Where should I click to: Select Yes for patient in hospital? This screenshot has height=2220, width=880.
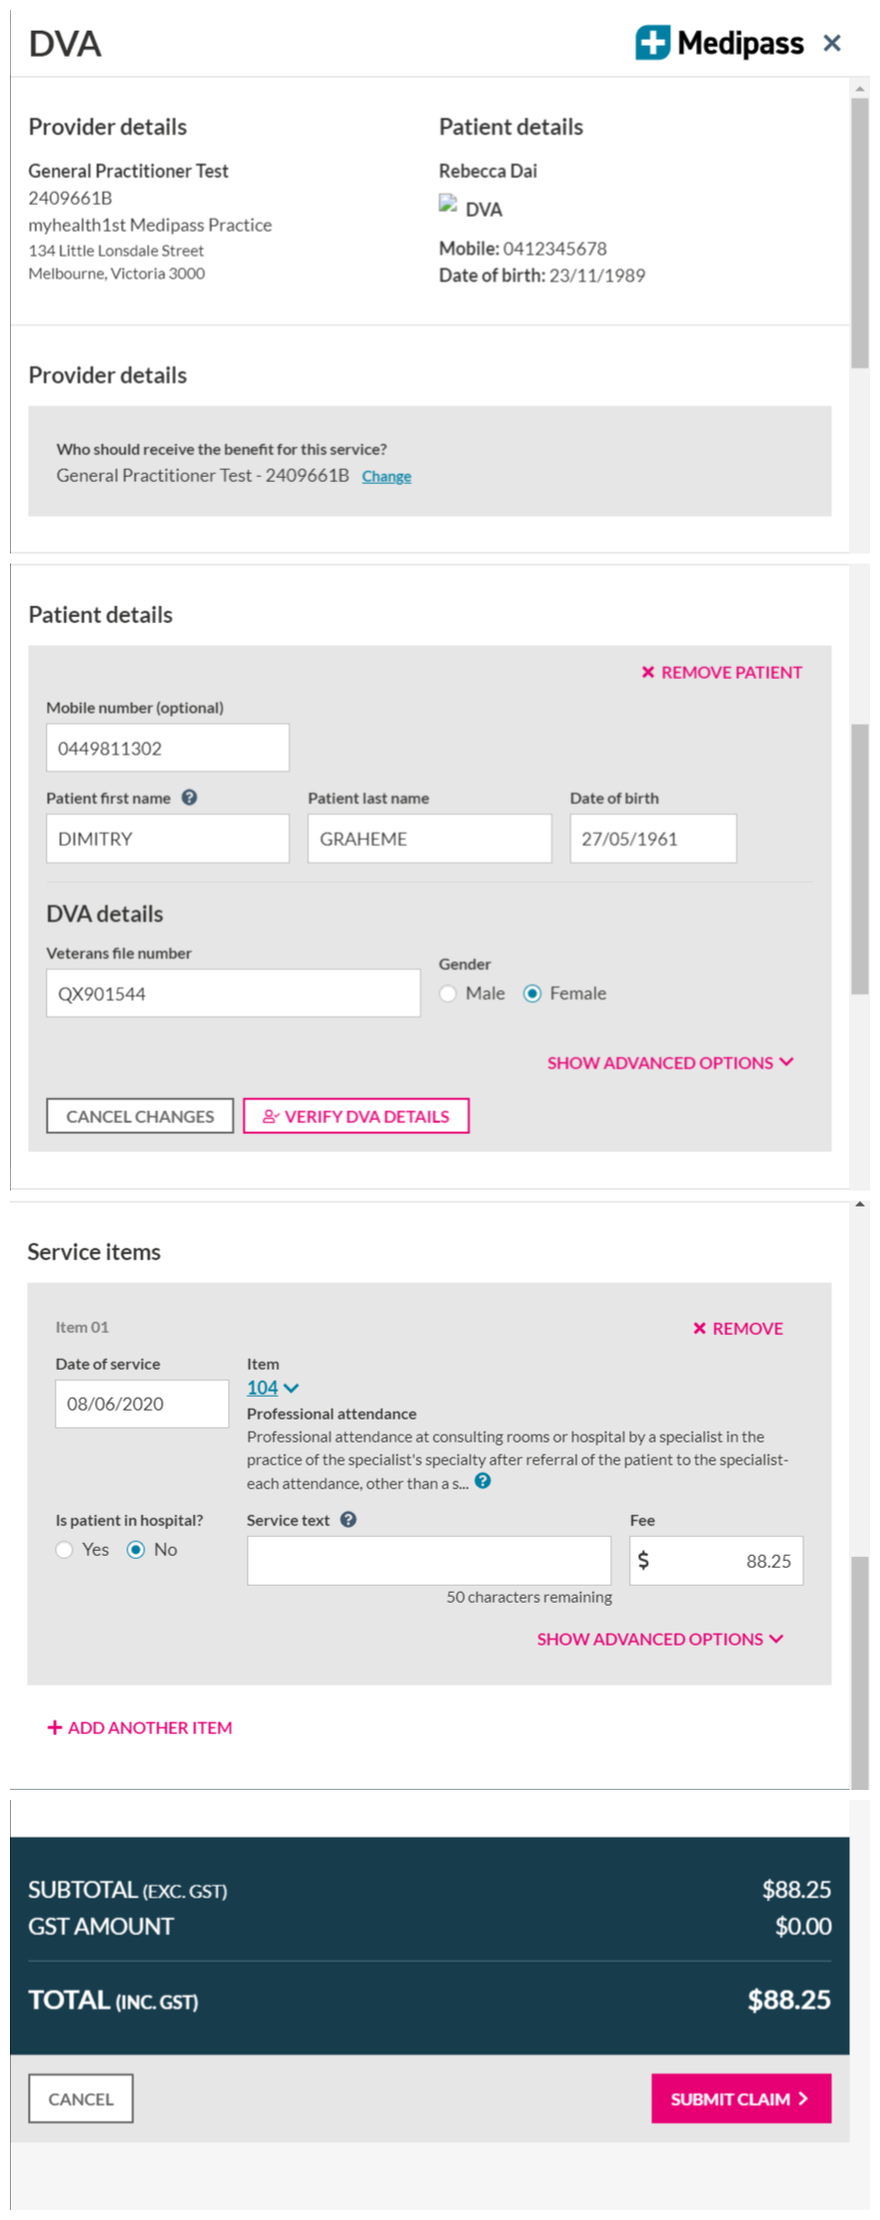click(65, 1549)
